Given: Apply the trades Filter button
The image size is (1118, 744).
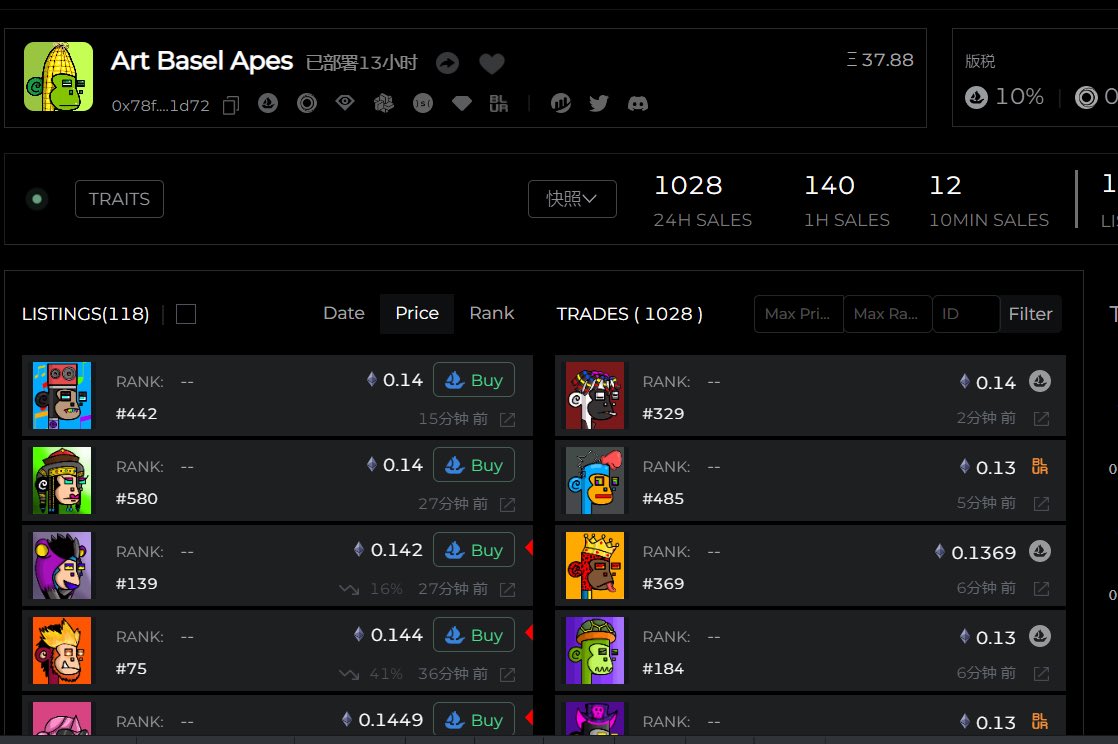Looking at the screenshot, I should 1030,314.
